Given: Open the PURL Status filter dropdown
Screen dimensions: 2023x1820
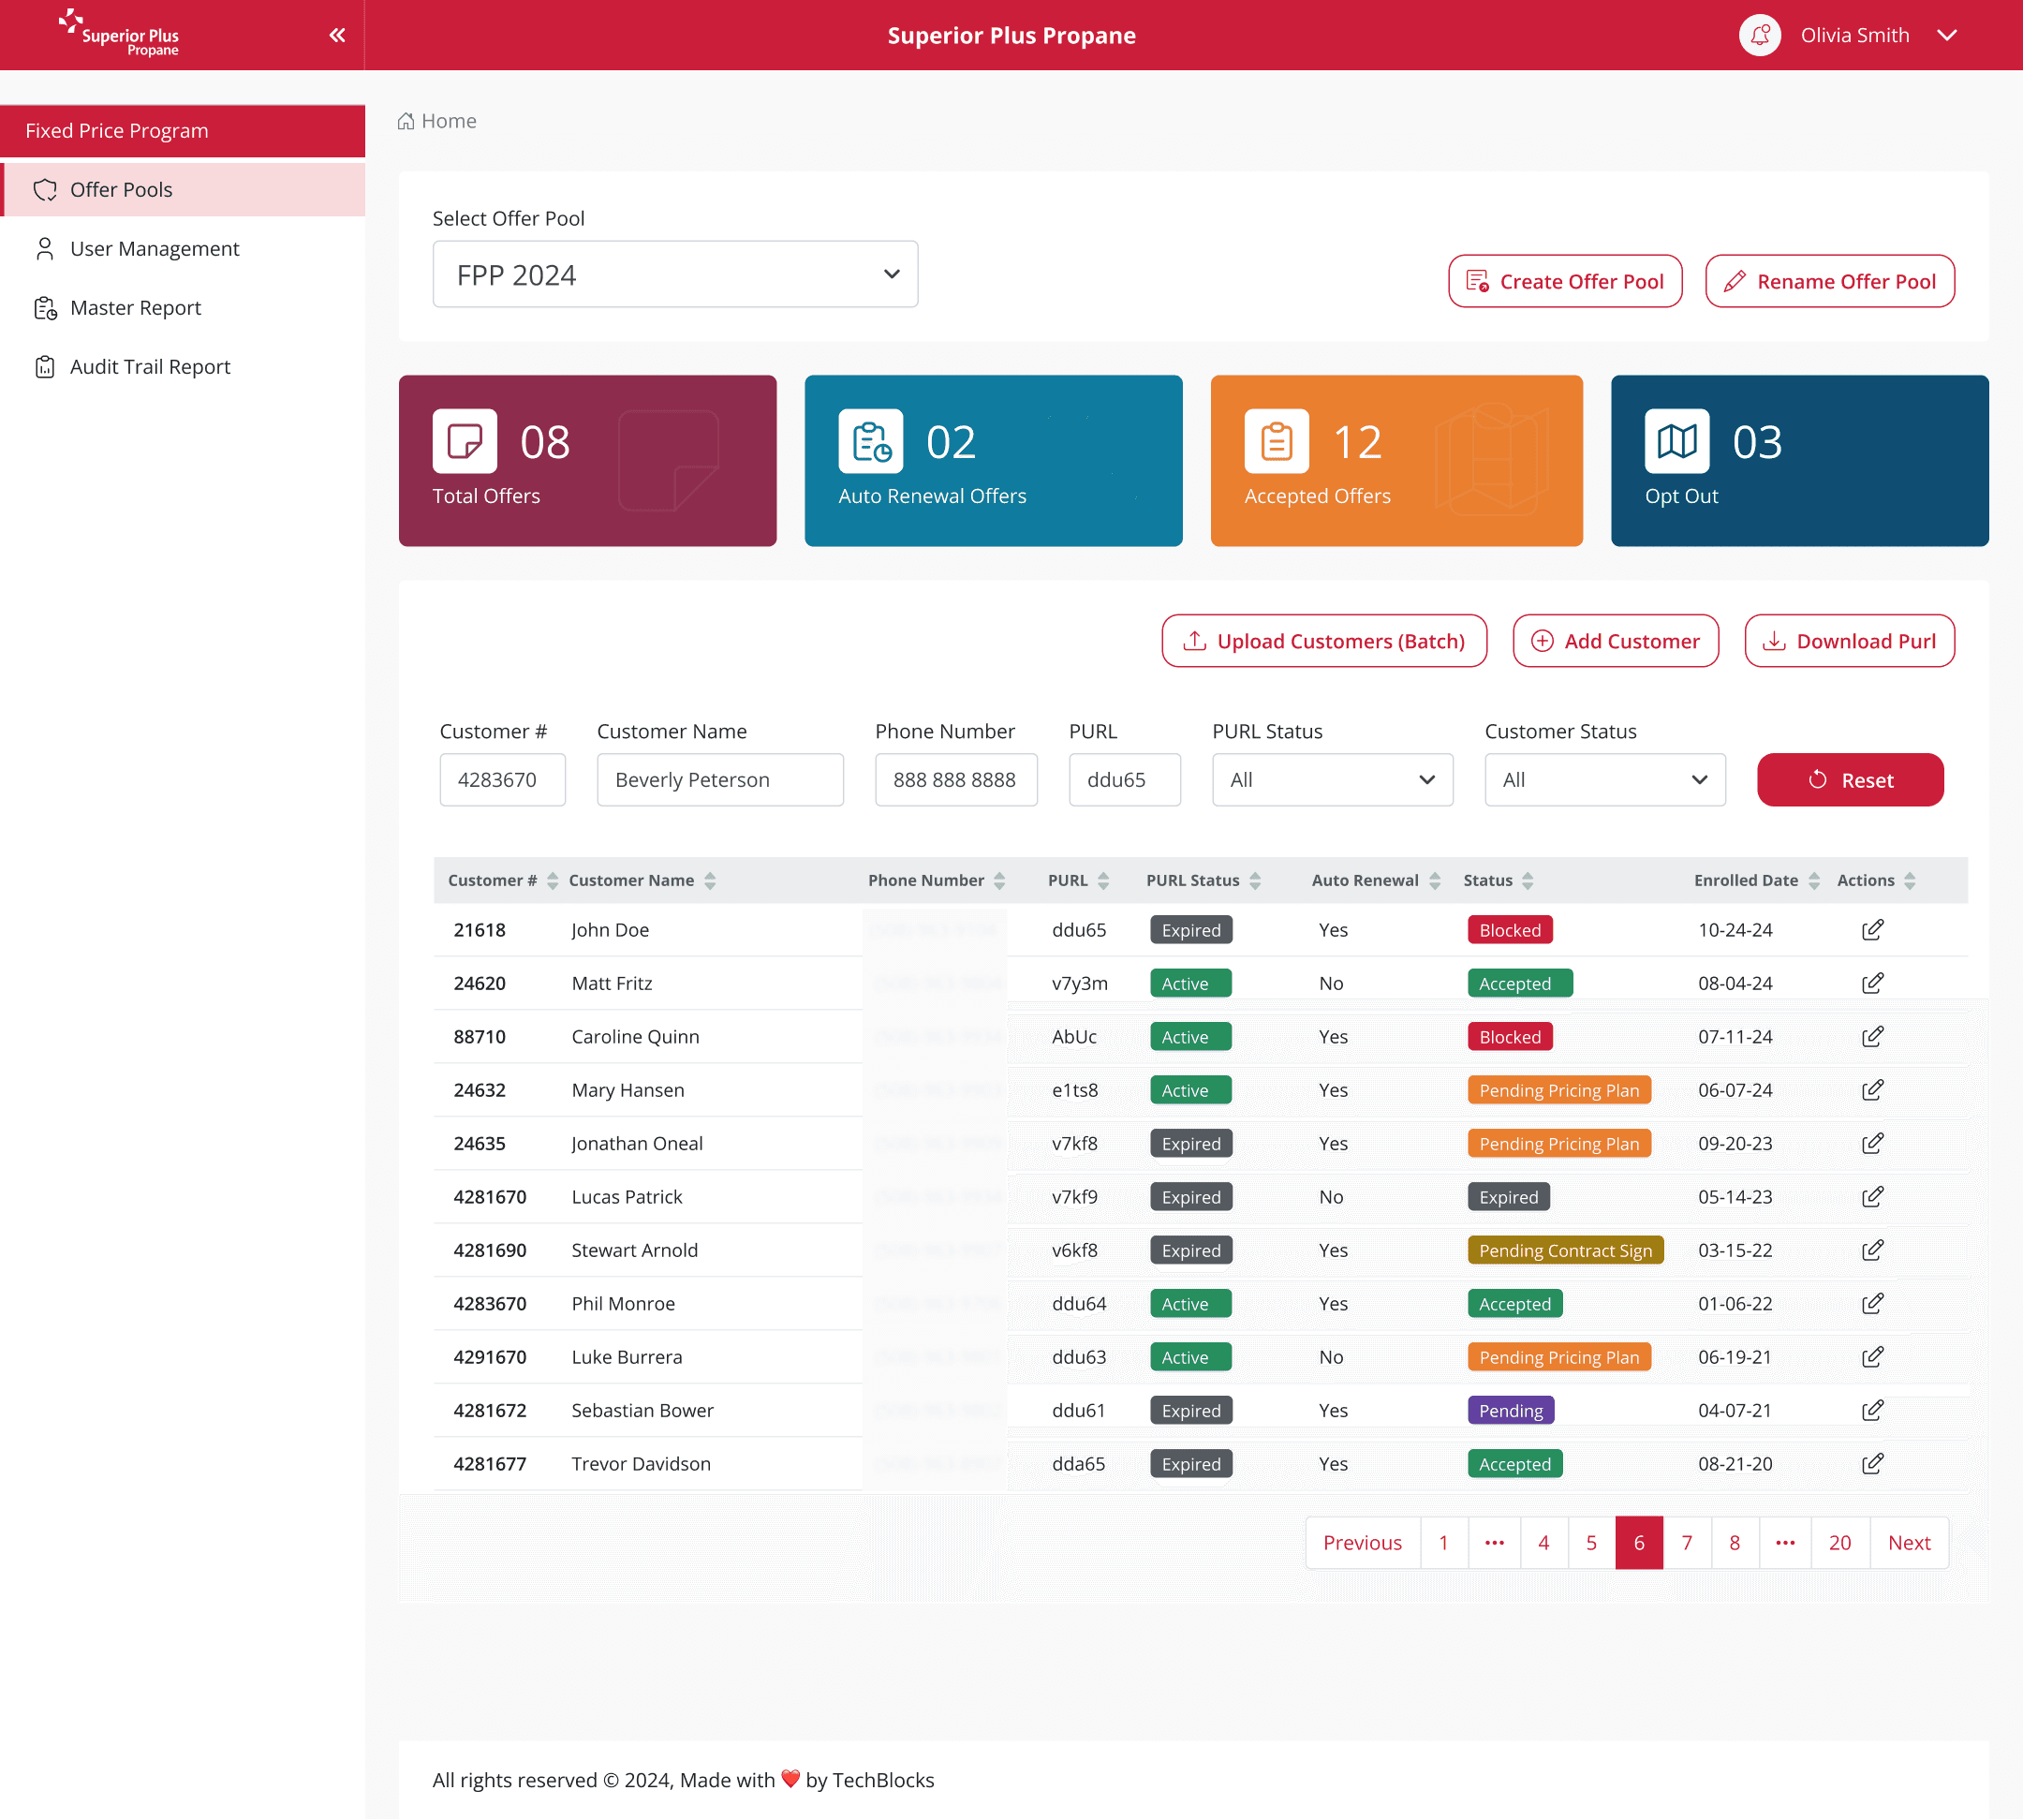Looking at the screenshot, I should tap(1332, 779).
